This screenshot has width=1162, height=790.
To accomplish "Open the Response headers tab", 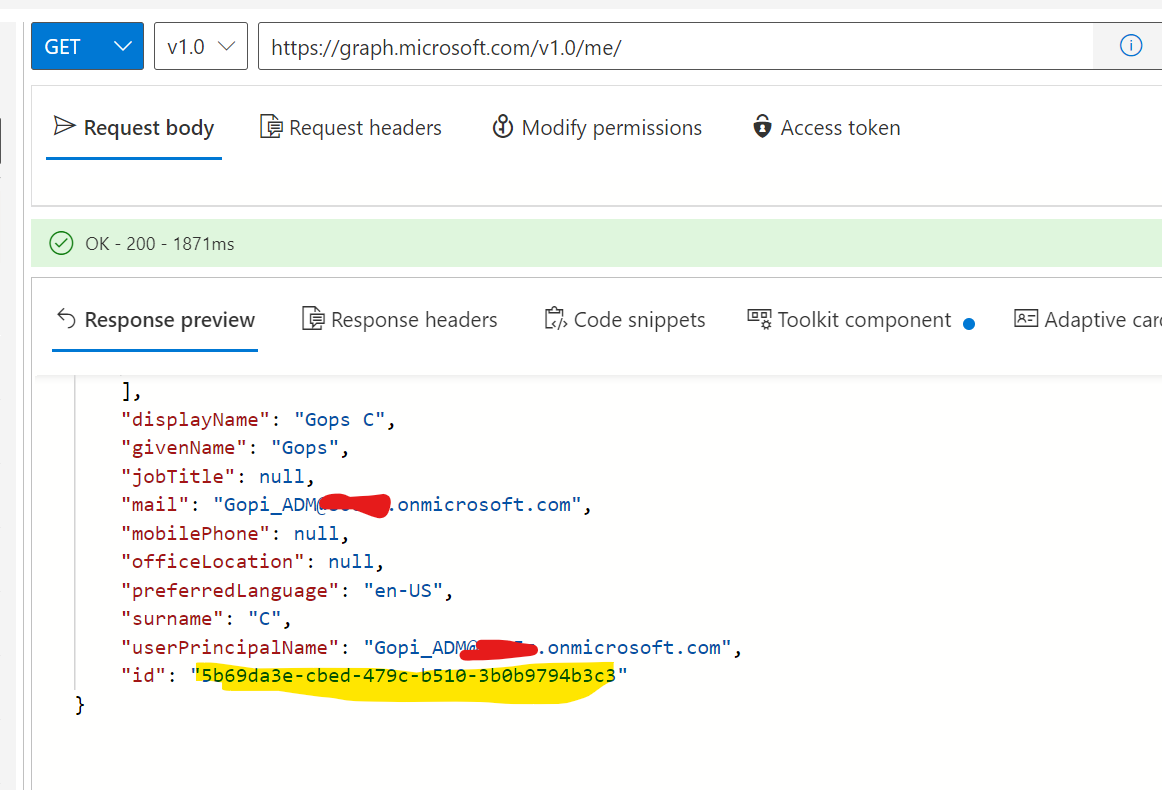I will point(399,320).
